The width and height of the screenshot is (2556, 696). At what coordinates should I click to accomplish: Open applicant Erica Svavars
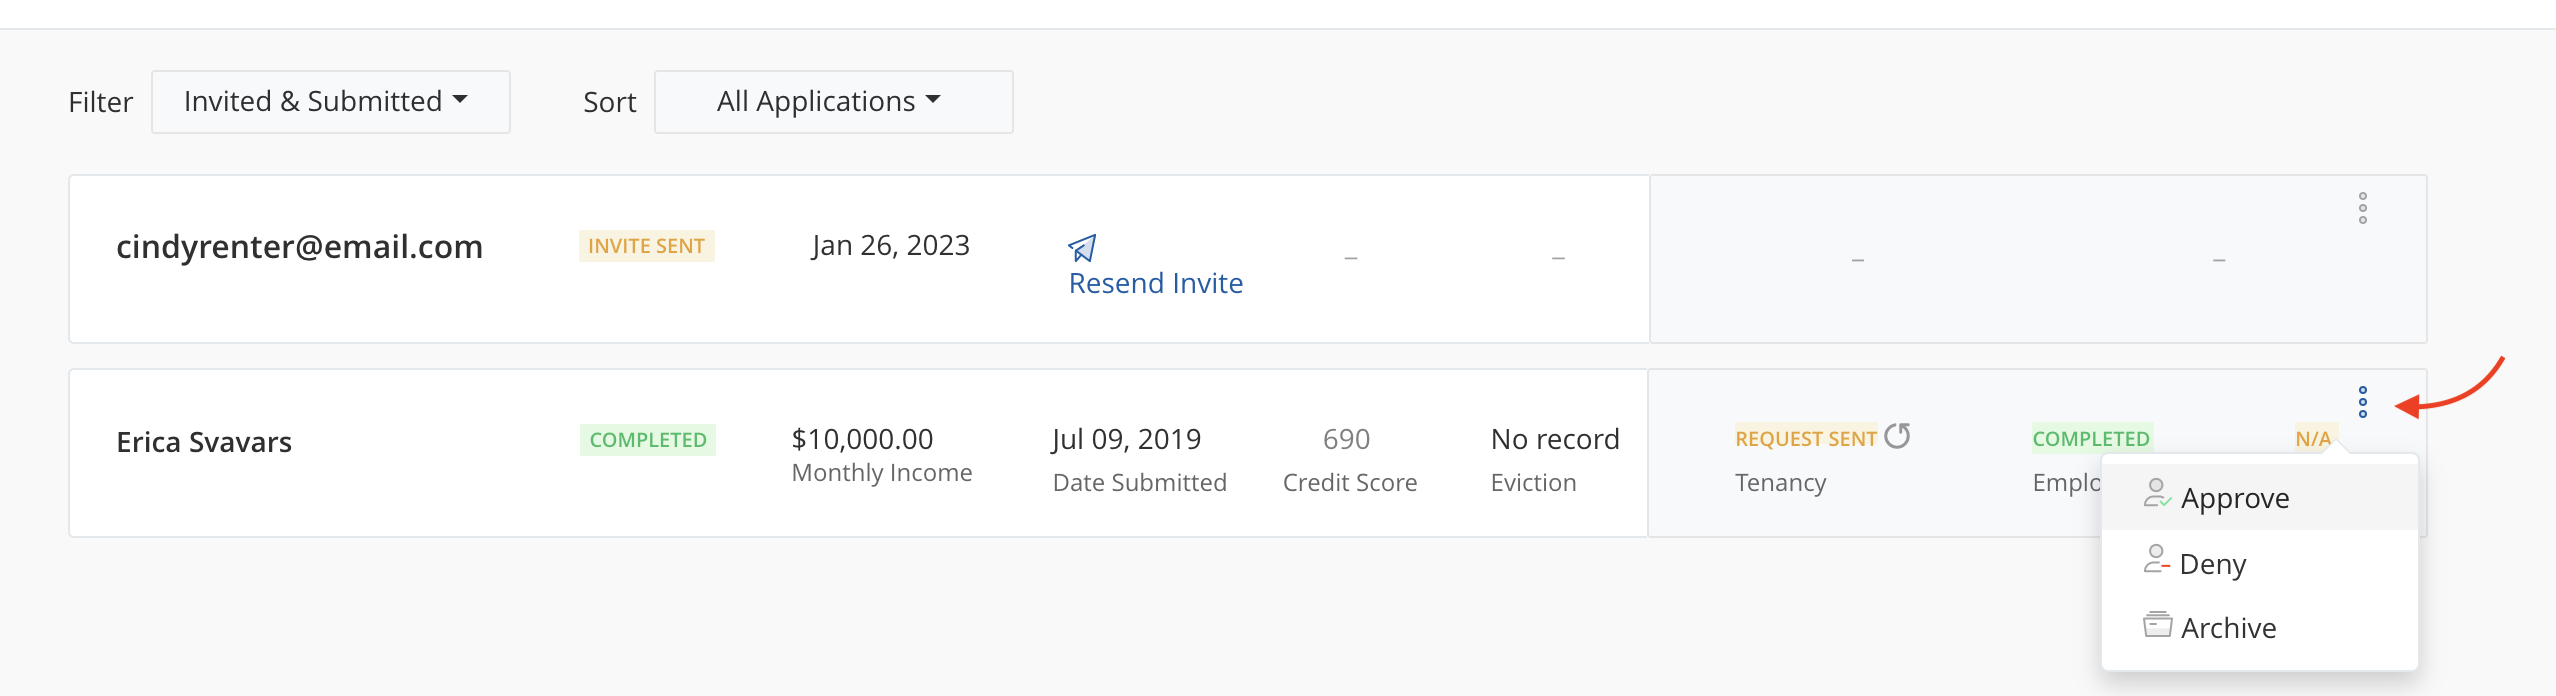coord(204,442)
